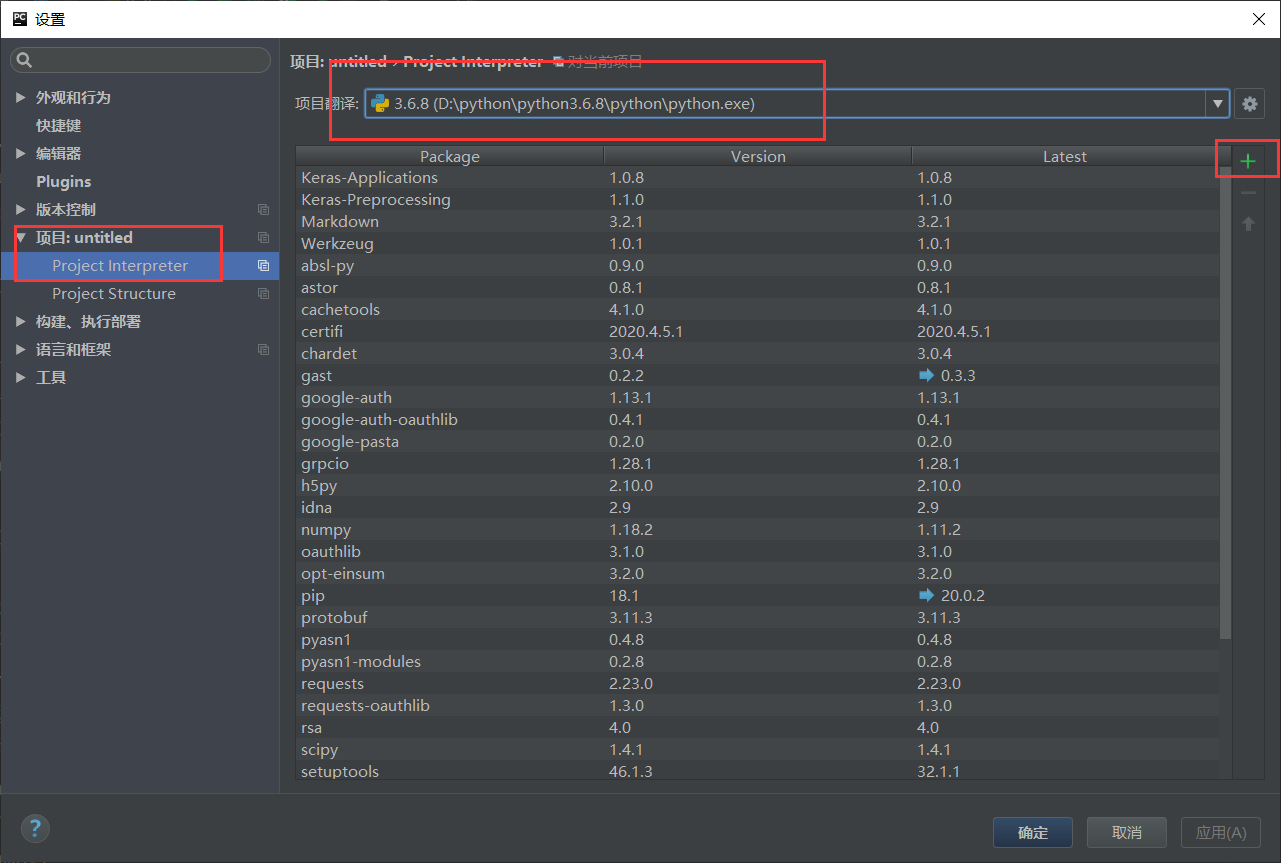Click update arrow icon in gast row
The image size is (1281, 863).
(925, 376)
